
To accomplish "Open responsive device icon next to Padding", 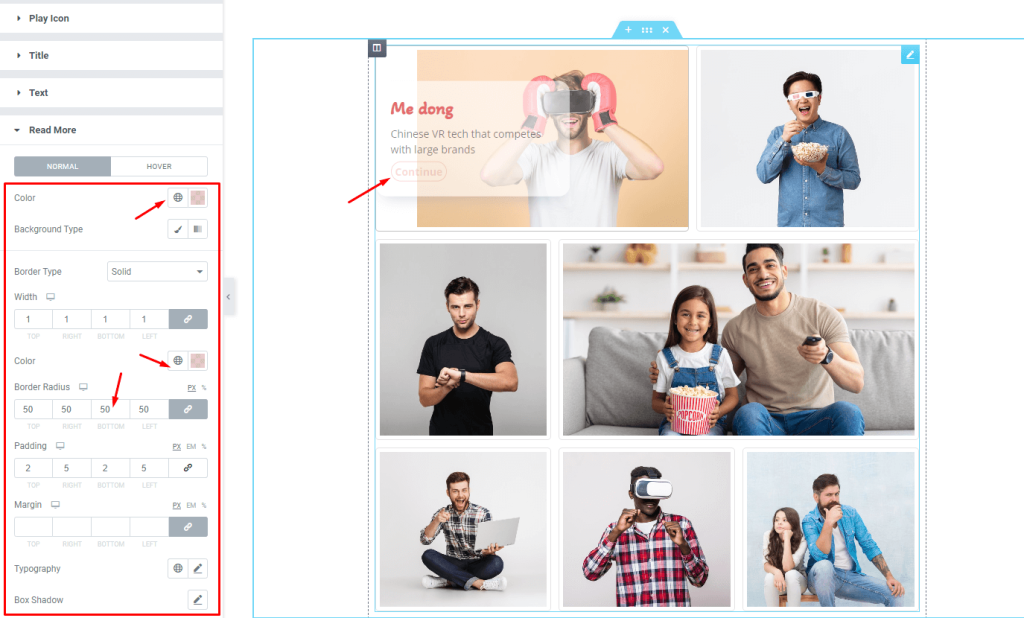I will (60, 446).
